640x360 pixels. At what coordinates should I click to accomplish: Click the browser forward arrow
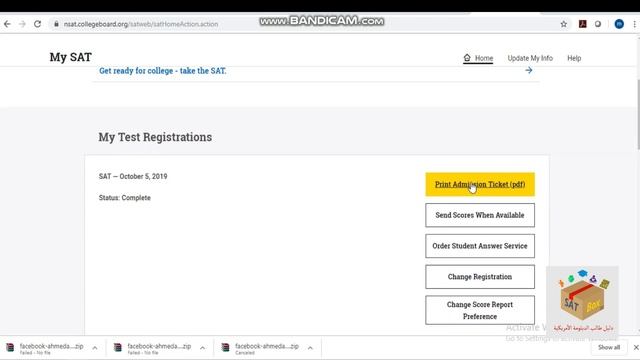coord(22,24)
